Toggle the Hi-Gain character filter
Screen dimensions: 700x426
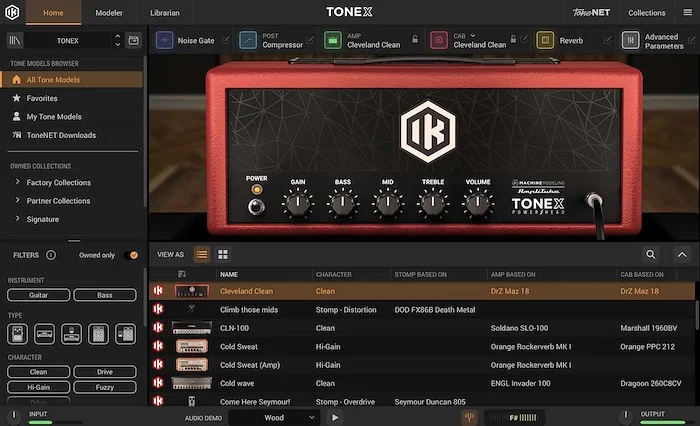[38, 387]
